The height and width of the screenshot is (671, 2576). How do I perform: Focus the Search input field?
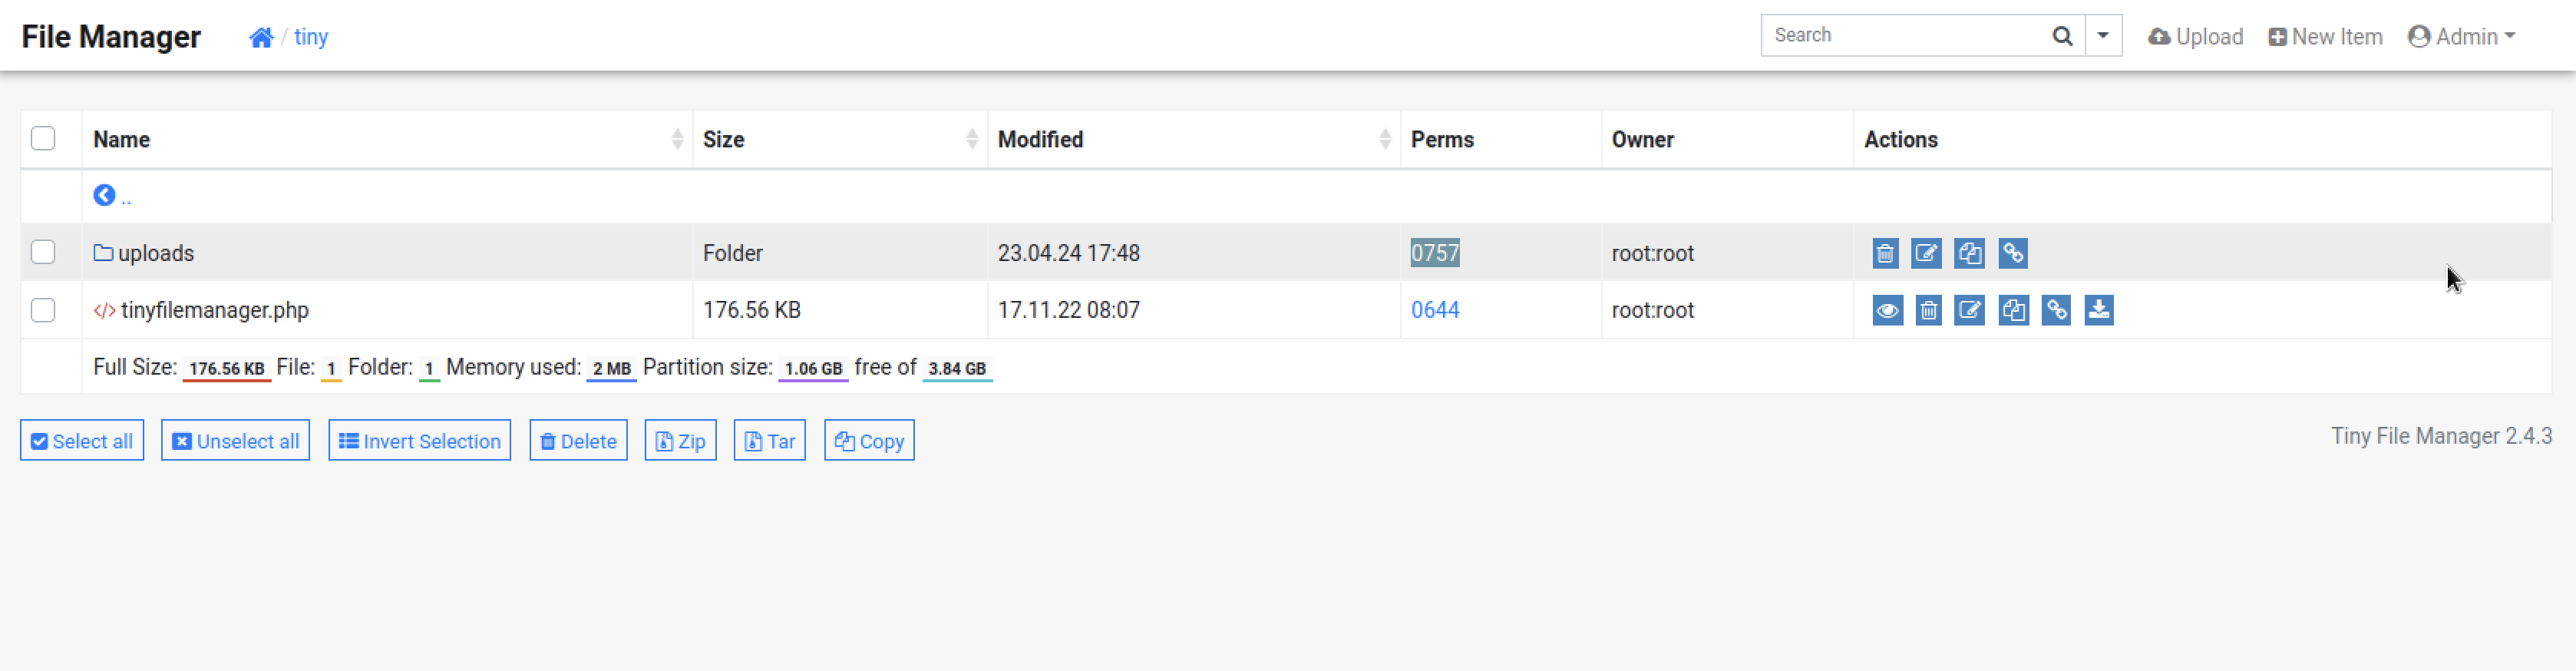click(x=1902, y=36)
